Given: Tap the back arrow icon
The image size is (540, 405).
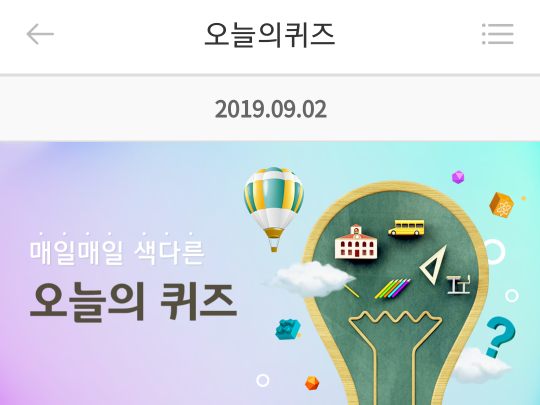Looking at the screenshot, I should [x=40, y=34].
